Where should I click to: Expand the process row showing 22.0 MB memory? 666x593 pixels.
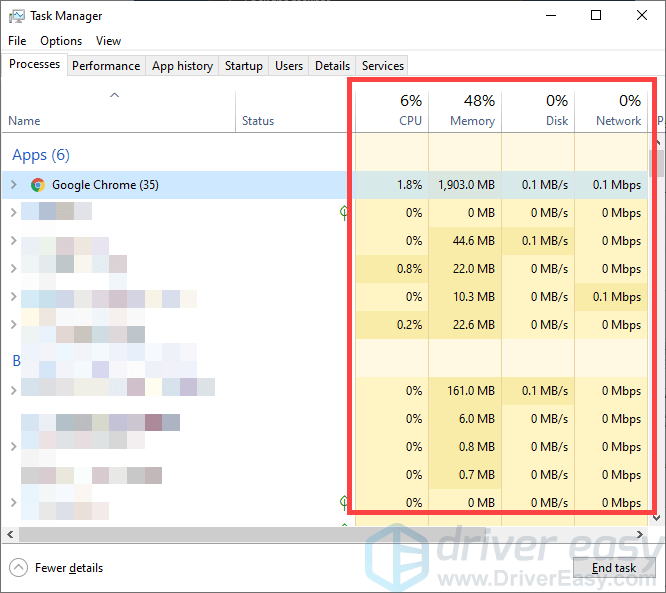(x=14, y=268)
